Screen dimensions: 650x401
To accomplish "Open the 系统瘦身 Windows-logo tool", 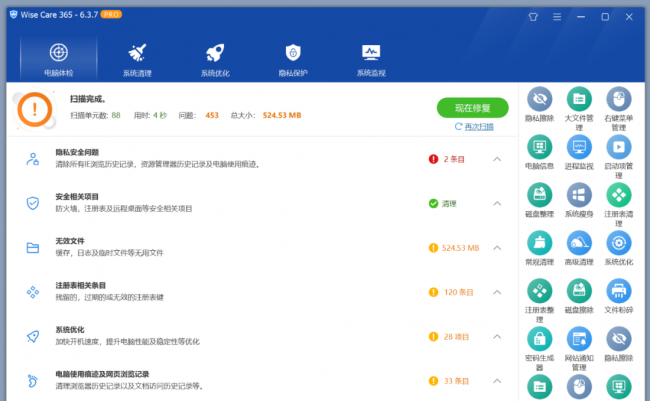I will coord(579,201).
